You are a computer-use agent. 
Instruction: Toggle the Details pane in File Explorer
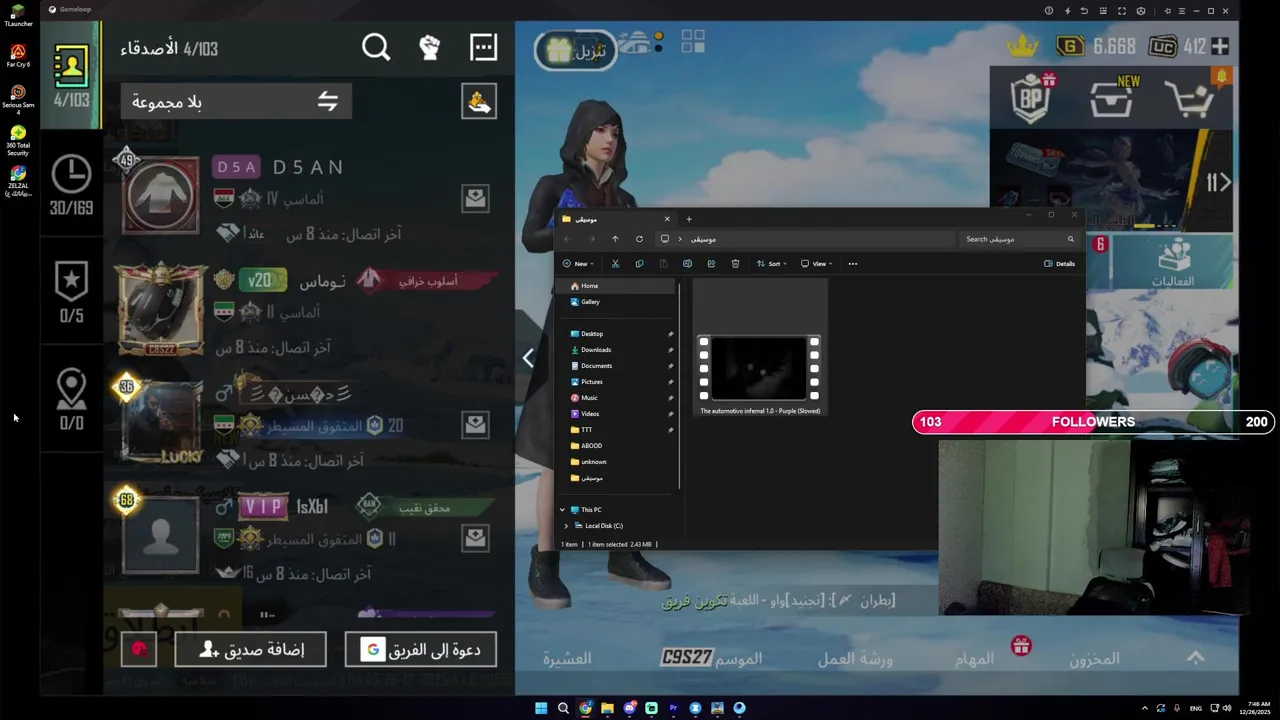pyautogui.click(x=1060, y=264)
